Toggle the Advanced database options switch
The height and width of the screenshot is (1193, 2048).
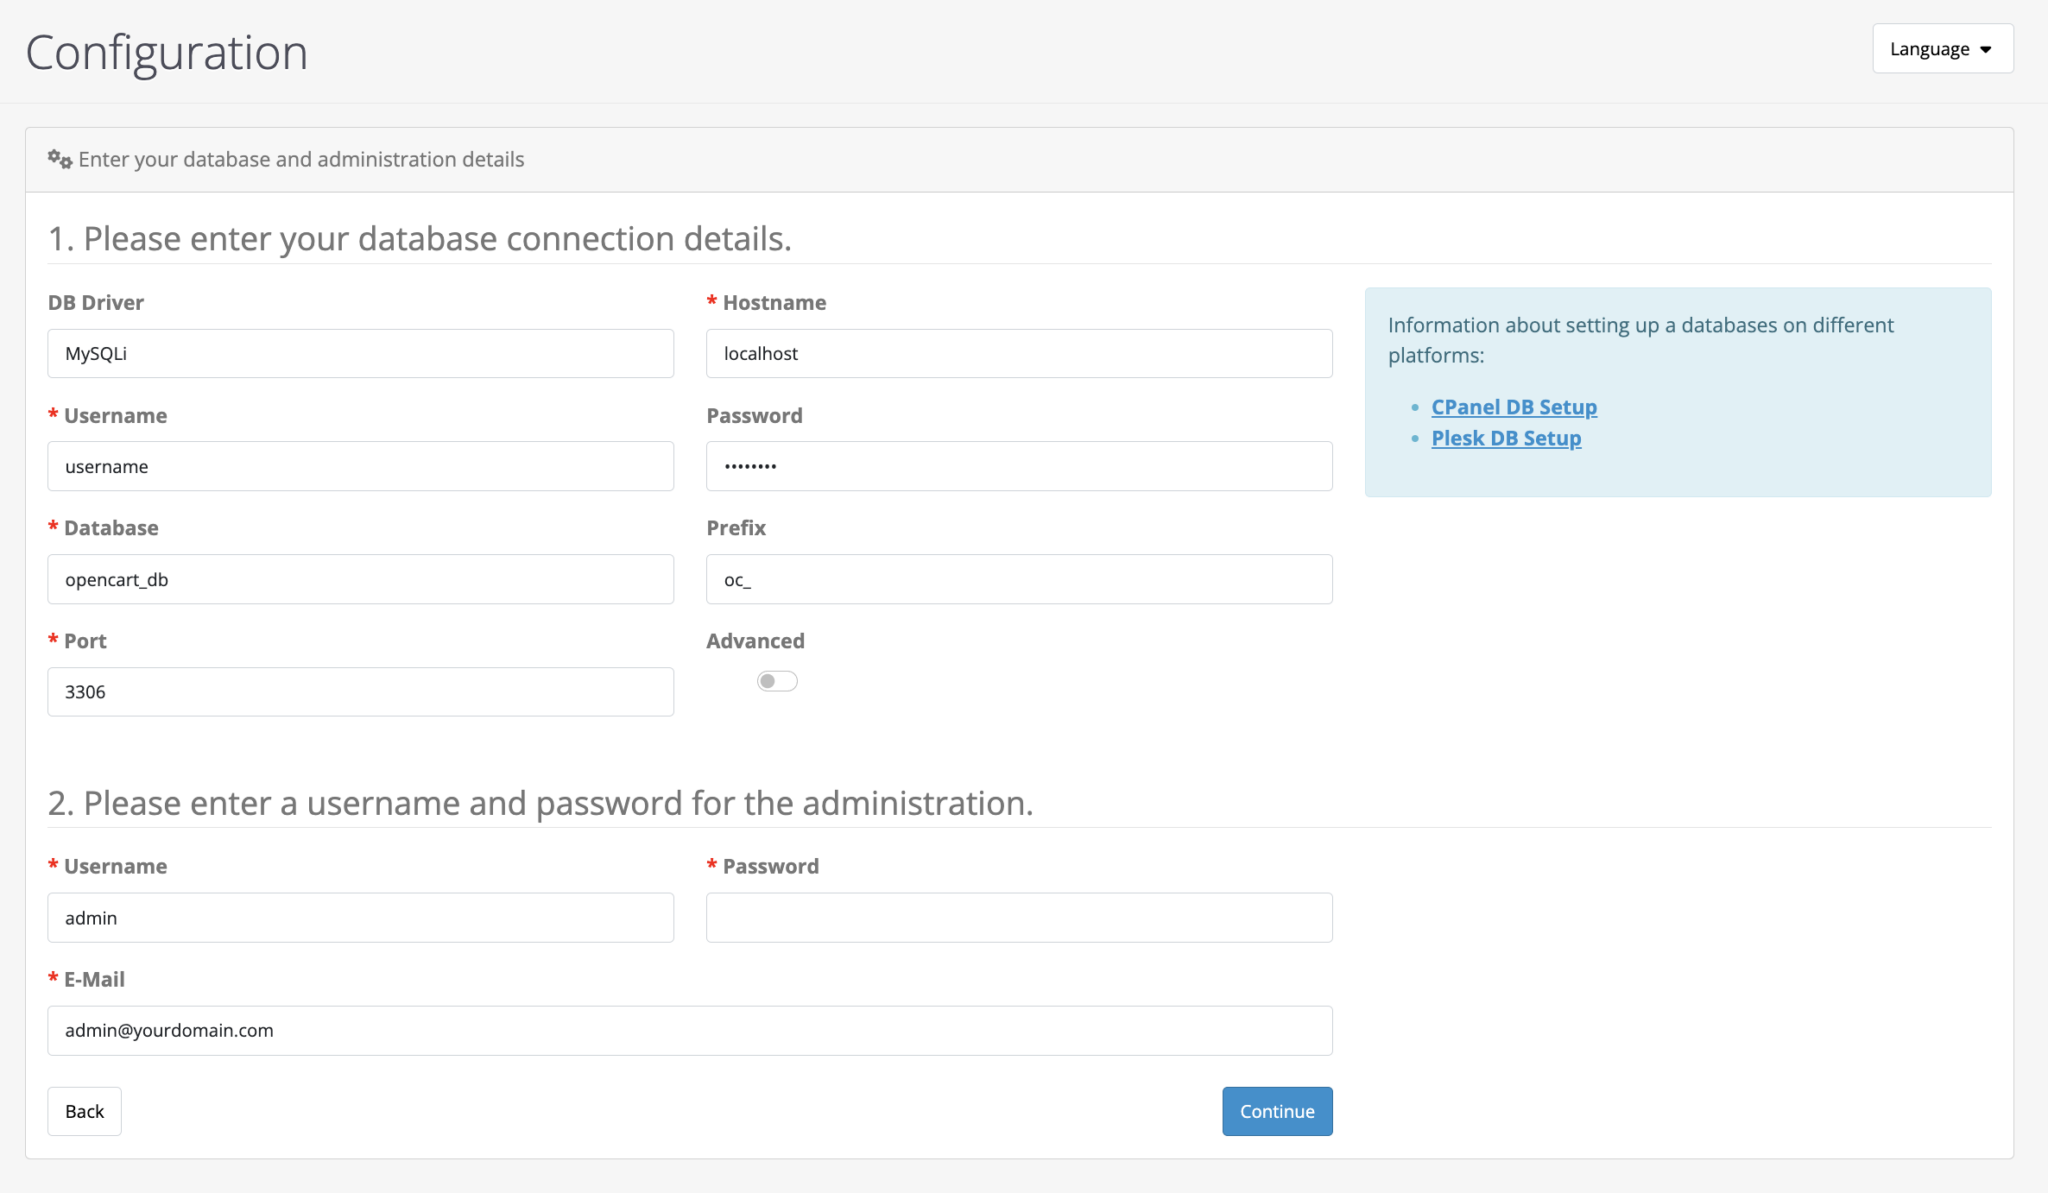tap(777, 680)
